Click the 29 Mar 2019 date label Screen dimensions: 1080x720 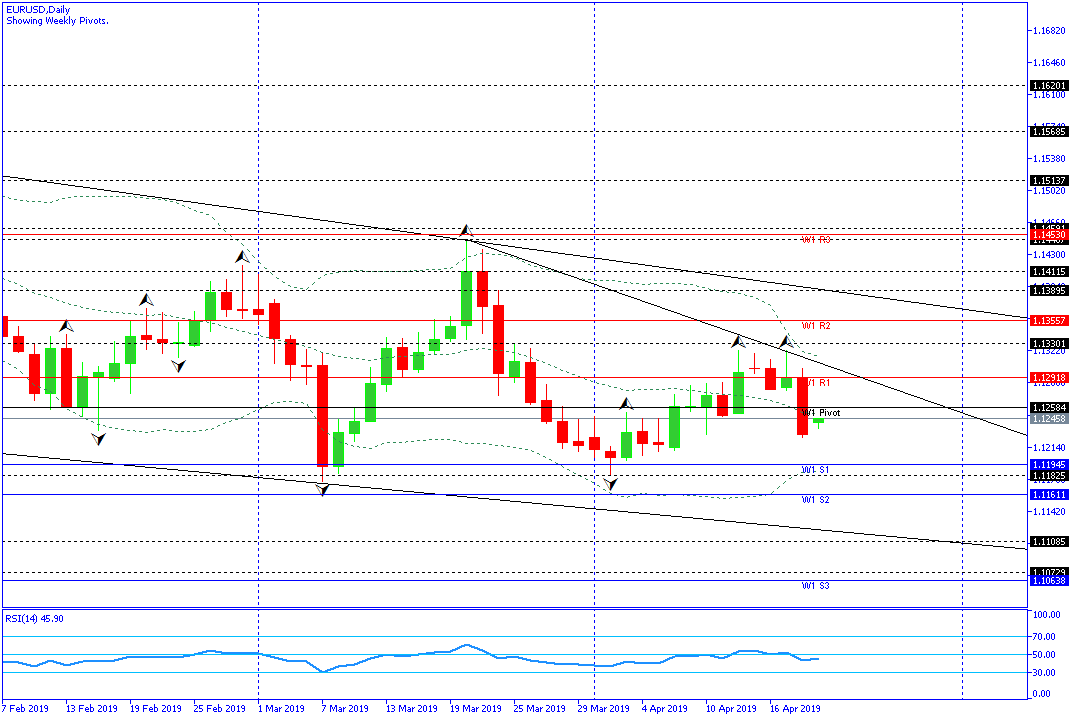coord(604,708)
